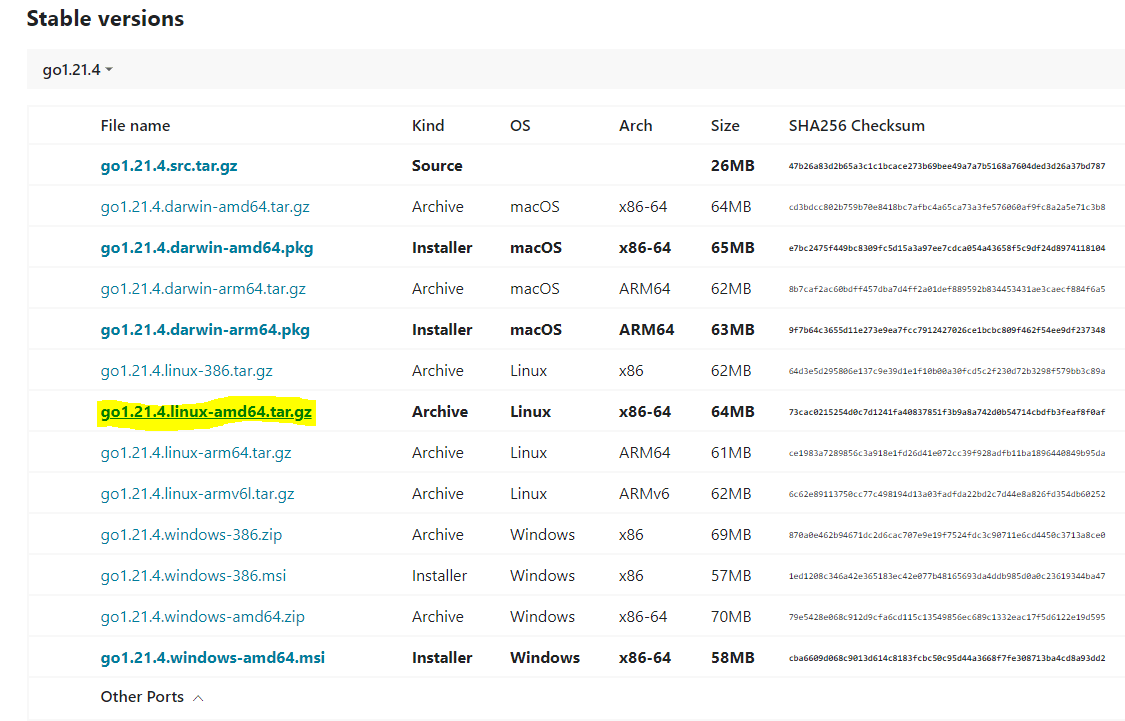Click the Stable versions heading
1125x721 pixels.
tap(105, 18)
